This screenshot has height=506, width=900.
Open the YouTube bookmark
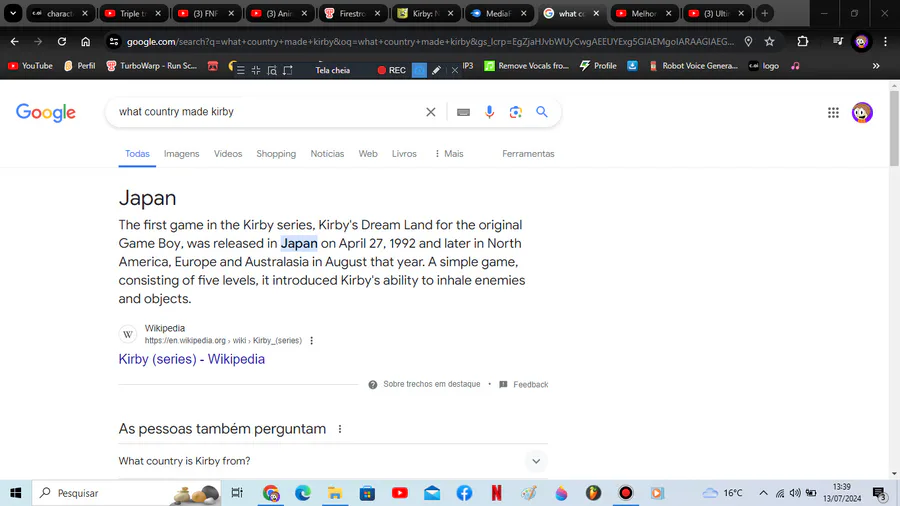coord(30,66)
